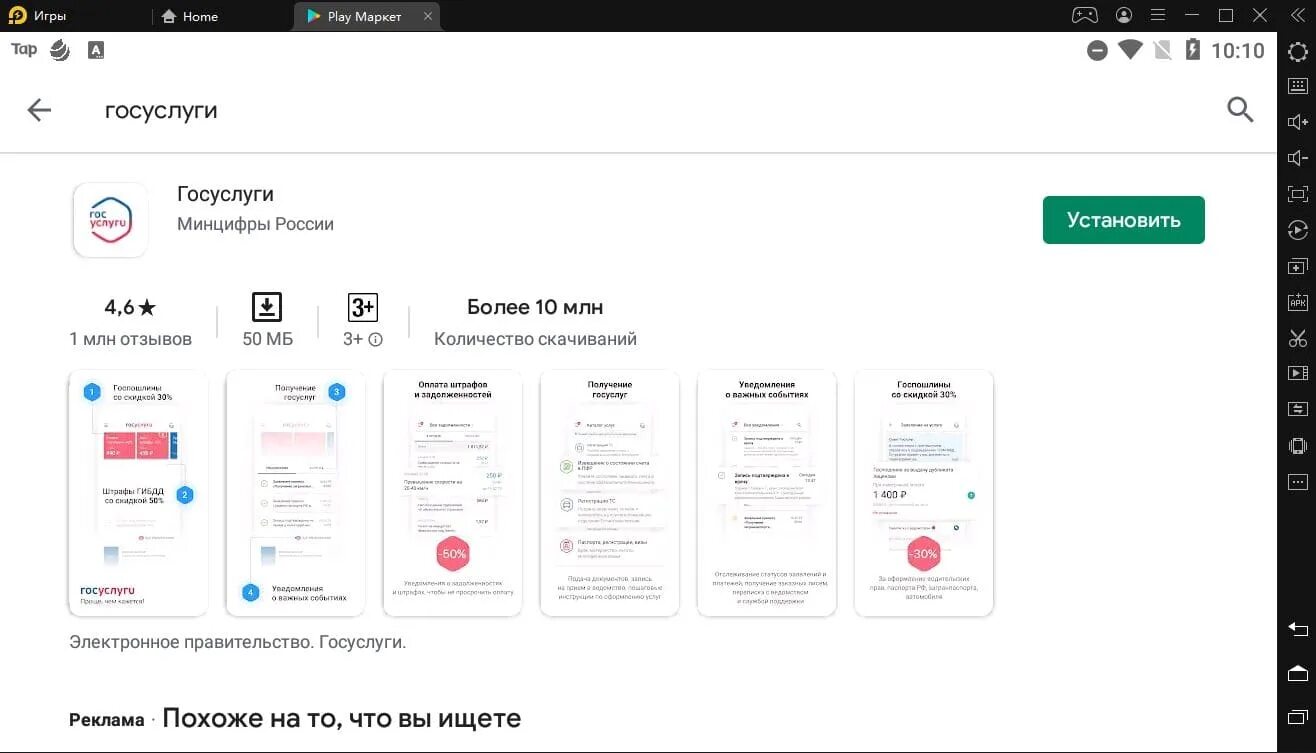This screenshot has height=753, width=1316.
Task: Click the Реклама ad label
Action: point(107,720)
